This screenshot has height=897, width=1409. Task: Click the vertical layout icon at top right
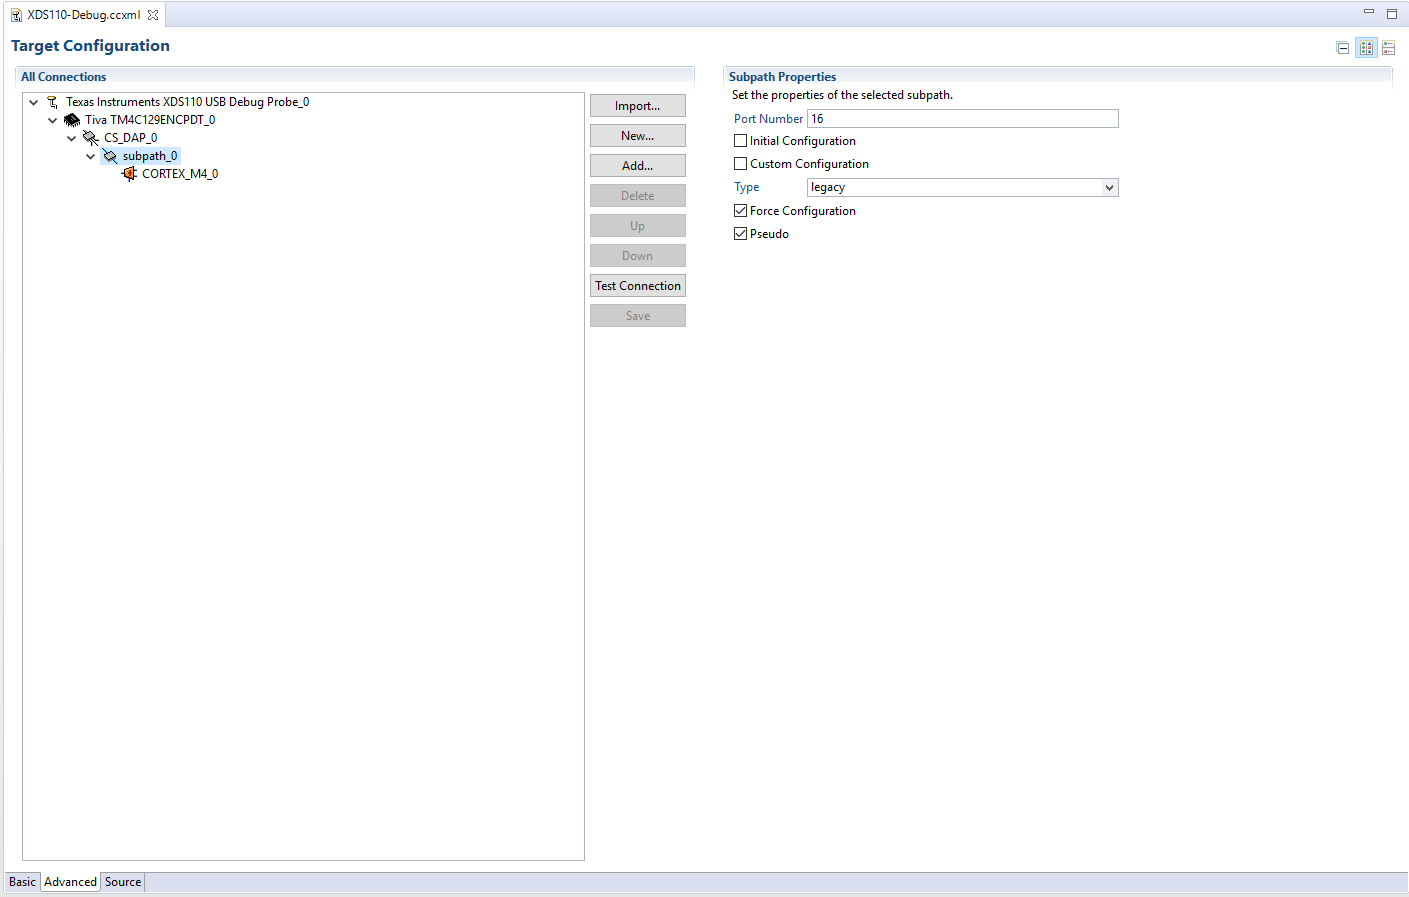coord(1388,48)
